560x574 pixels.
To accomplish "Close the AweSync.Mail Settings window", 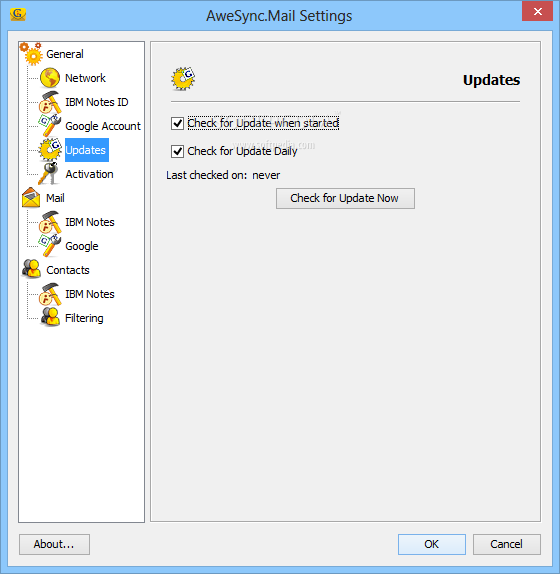I will [537, 11].
